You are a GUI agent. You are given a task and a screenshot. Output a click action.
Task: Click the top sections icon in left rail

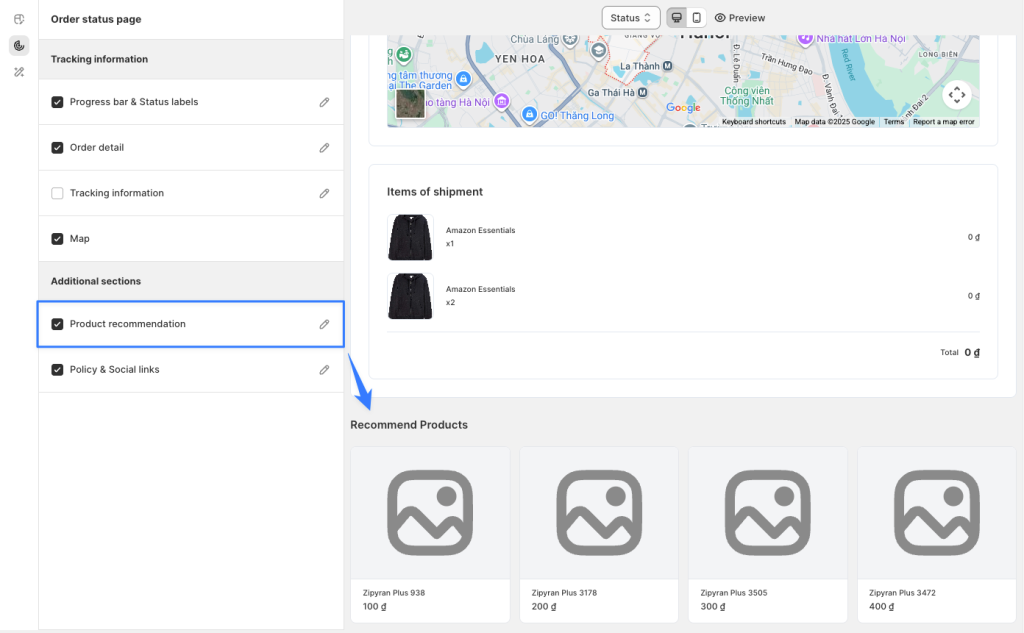(x=19, y=19)
